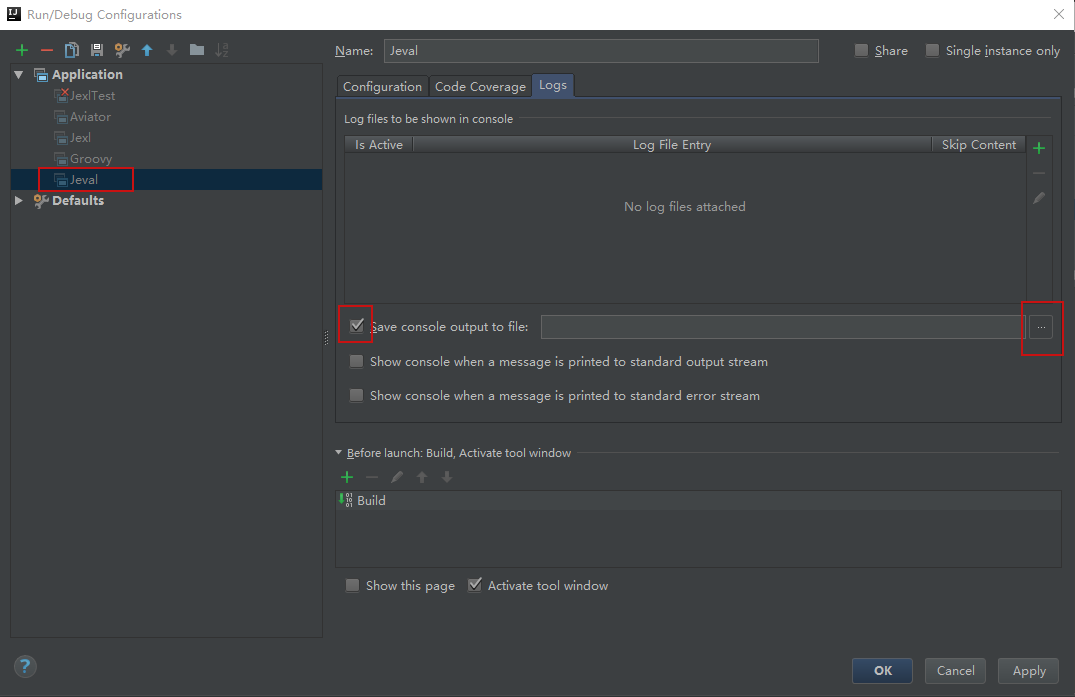This screenshot has height=697, width=1075.
Task: Move the Jeval configuration up
Action: pos(146,49)
